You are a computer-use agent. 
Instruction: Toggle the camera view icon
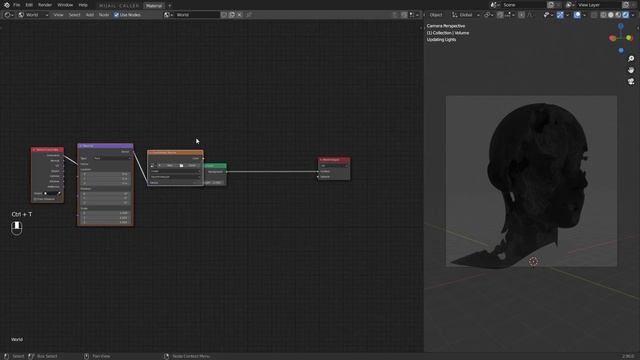(x=631, y=82)
